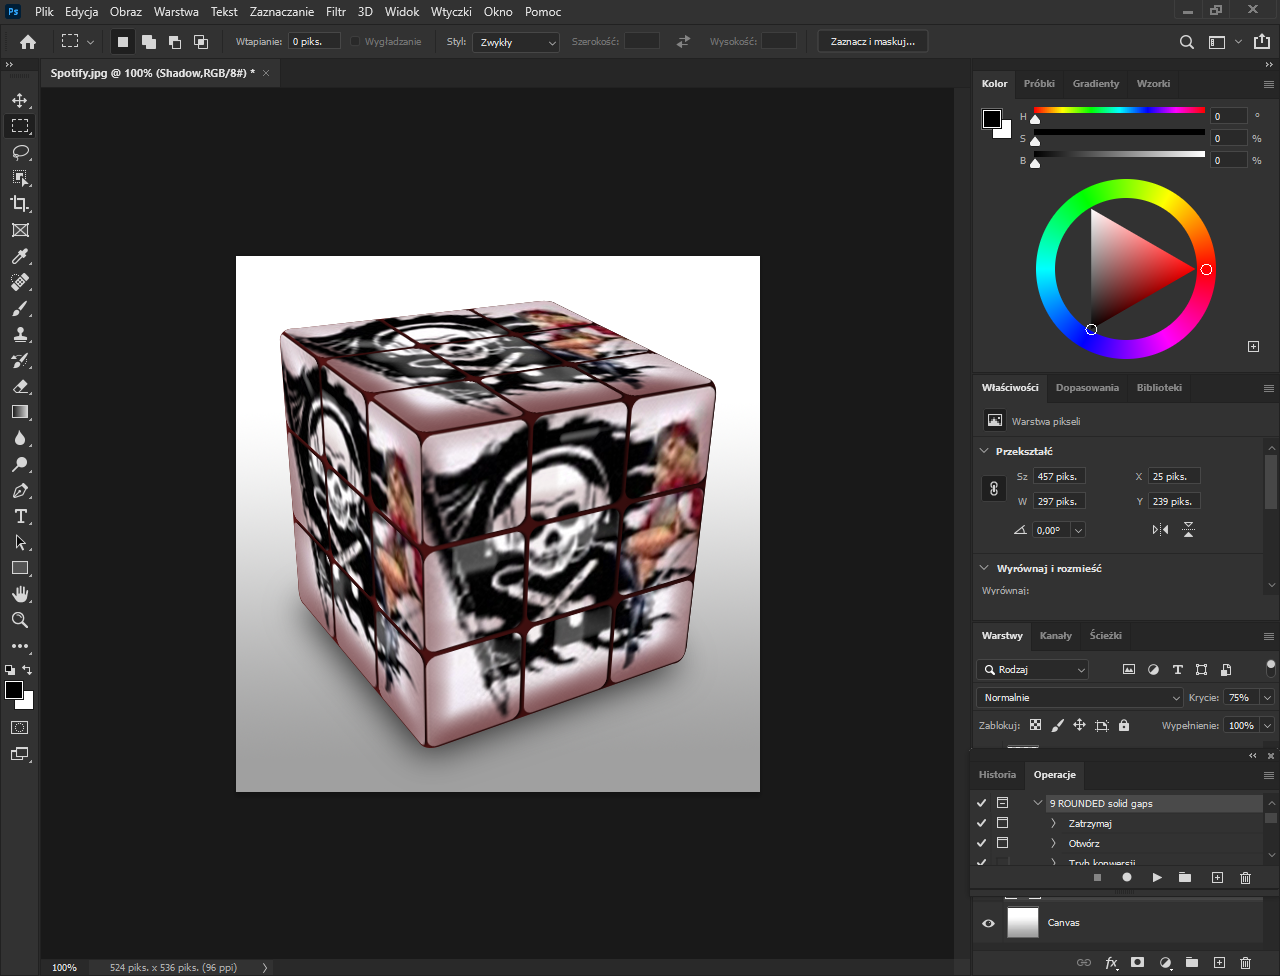
Task: Click the Intersect with selection icon
Action: pyautogui.click(x=201, y=42)
